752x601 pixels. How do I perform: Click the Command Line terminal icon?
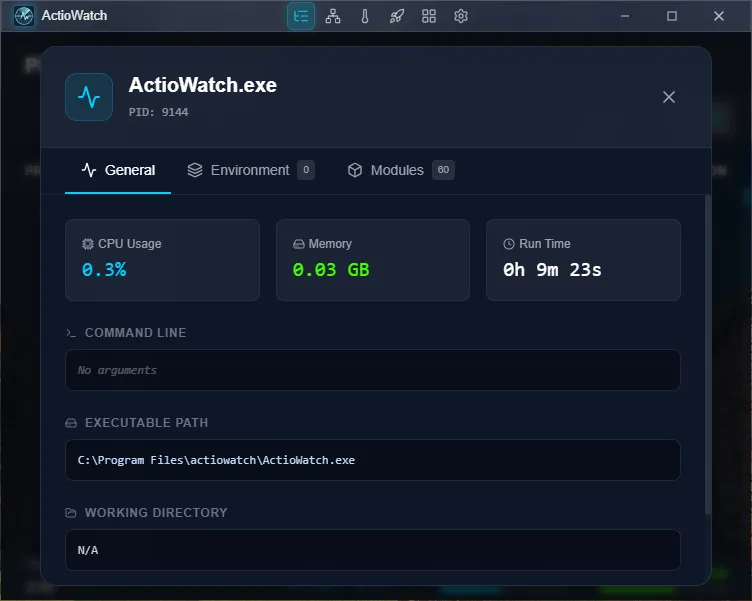pos(71,333)
